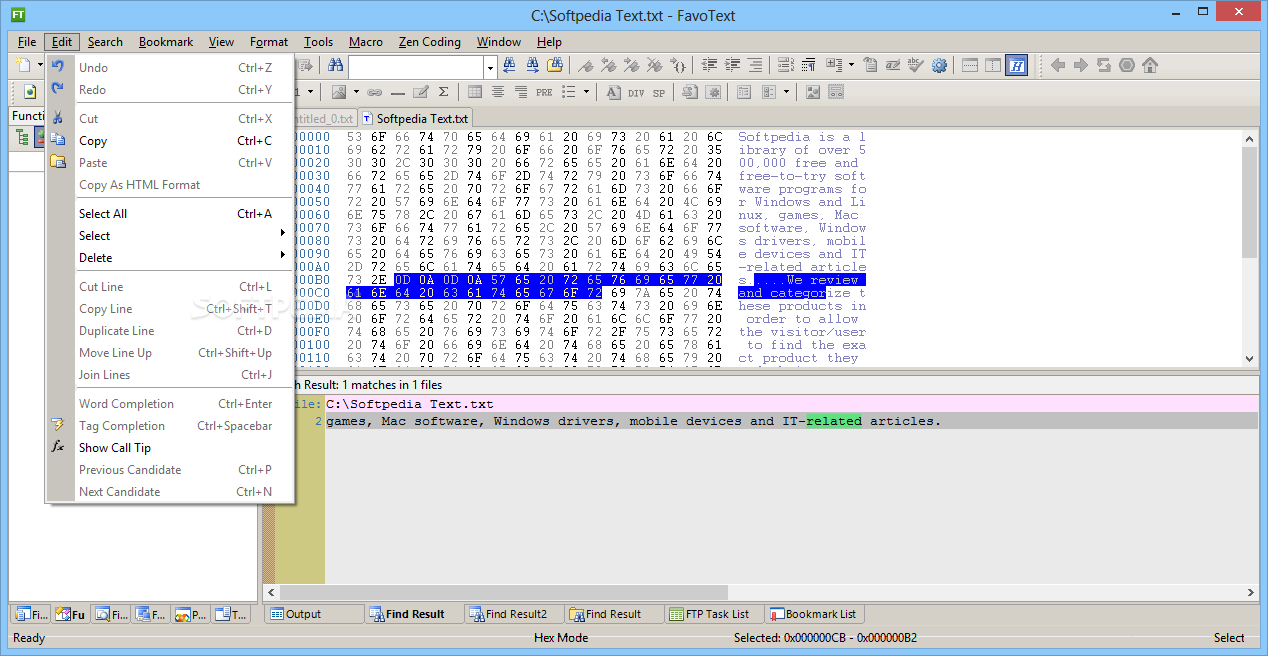Click the Sigma symbol icon

pos(444,92)
